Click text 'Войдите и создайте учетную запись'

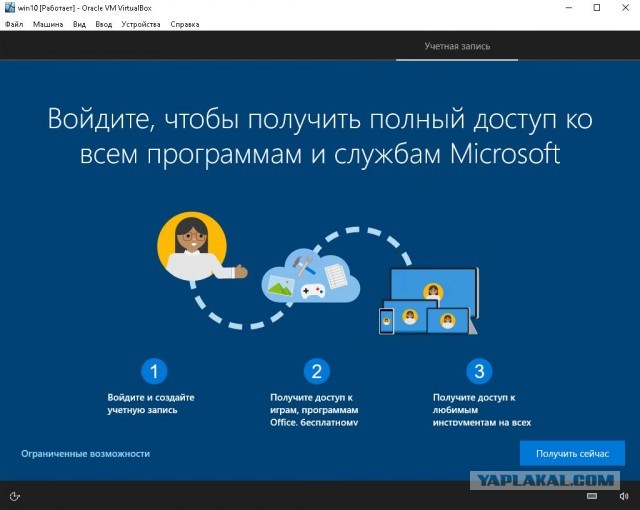(x=151, y=404)
